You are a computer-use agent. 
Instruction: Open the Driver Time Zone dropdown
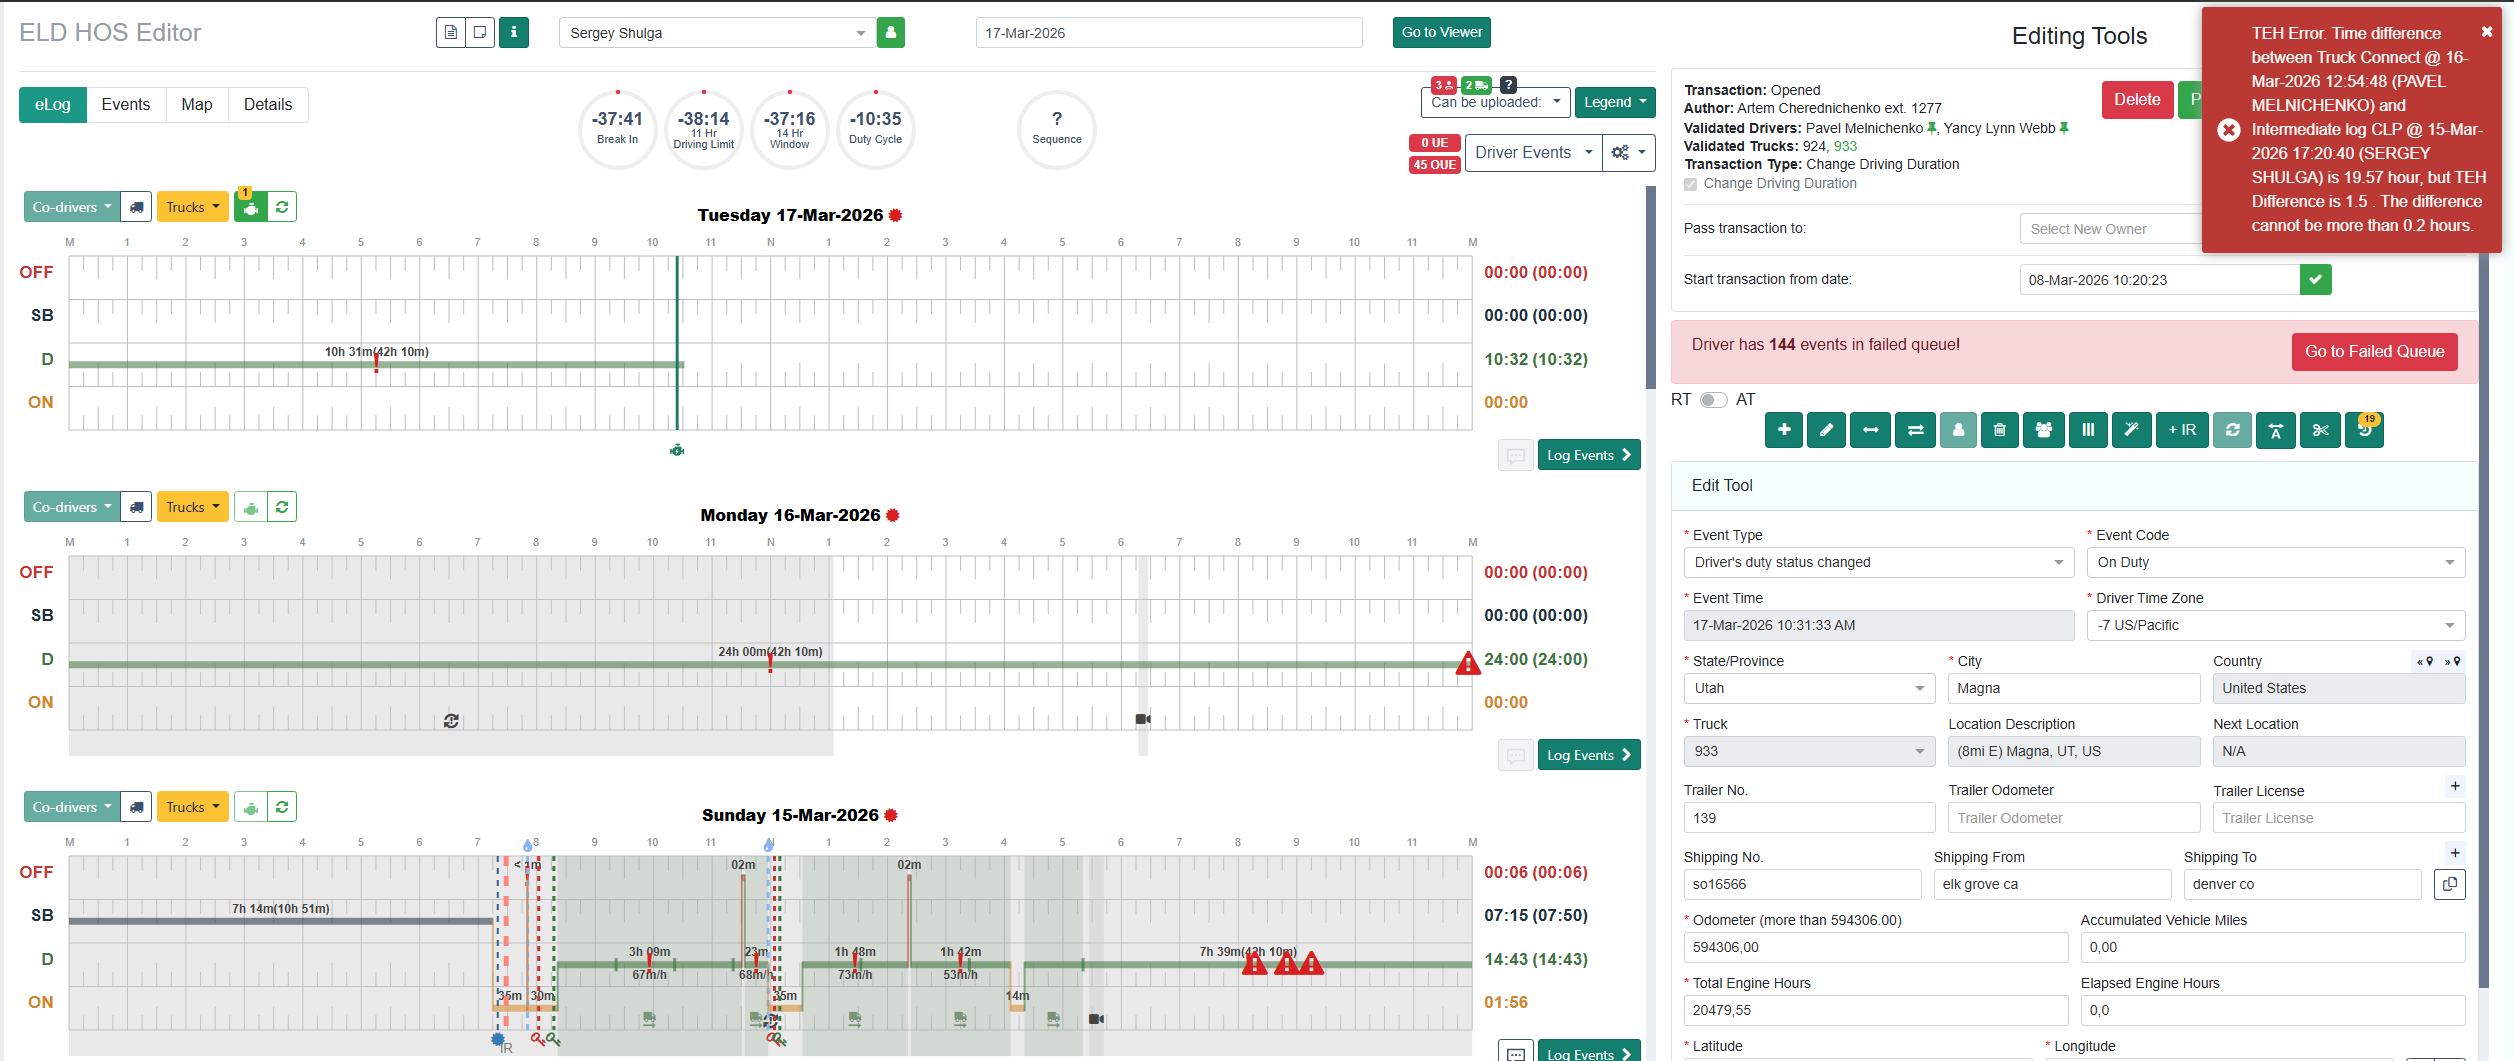tap(2275, 625)
